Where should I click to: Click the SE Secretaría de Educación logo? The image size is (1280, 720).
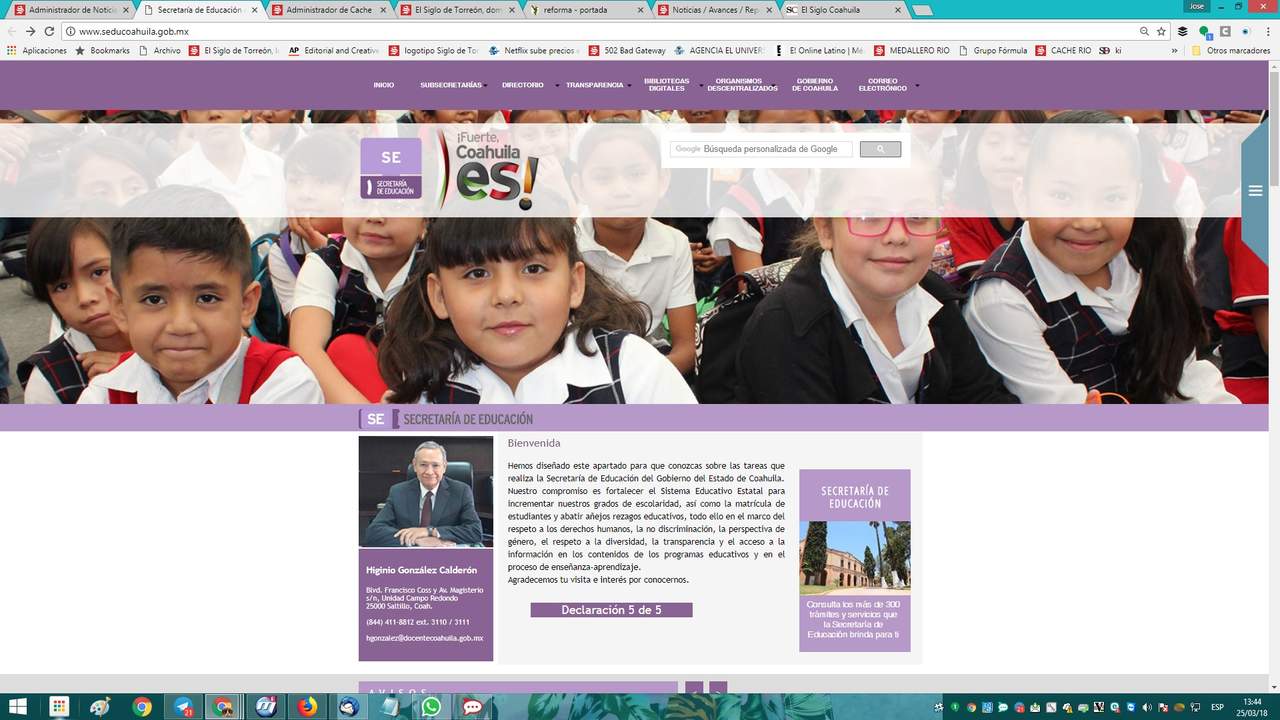(x=391, y=168)
